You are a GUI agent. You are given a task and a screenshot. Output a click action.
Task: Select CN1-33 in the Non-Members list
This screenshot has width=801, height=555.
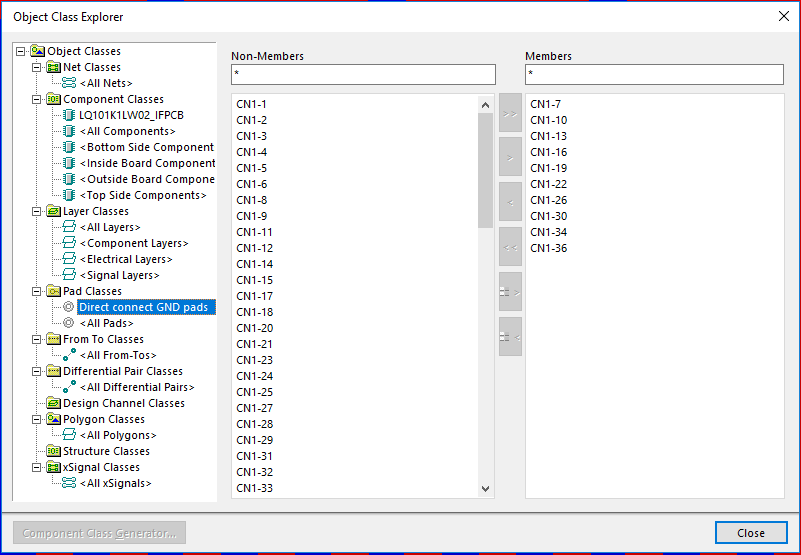pos(254,488)
